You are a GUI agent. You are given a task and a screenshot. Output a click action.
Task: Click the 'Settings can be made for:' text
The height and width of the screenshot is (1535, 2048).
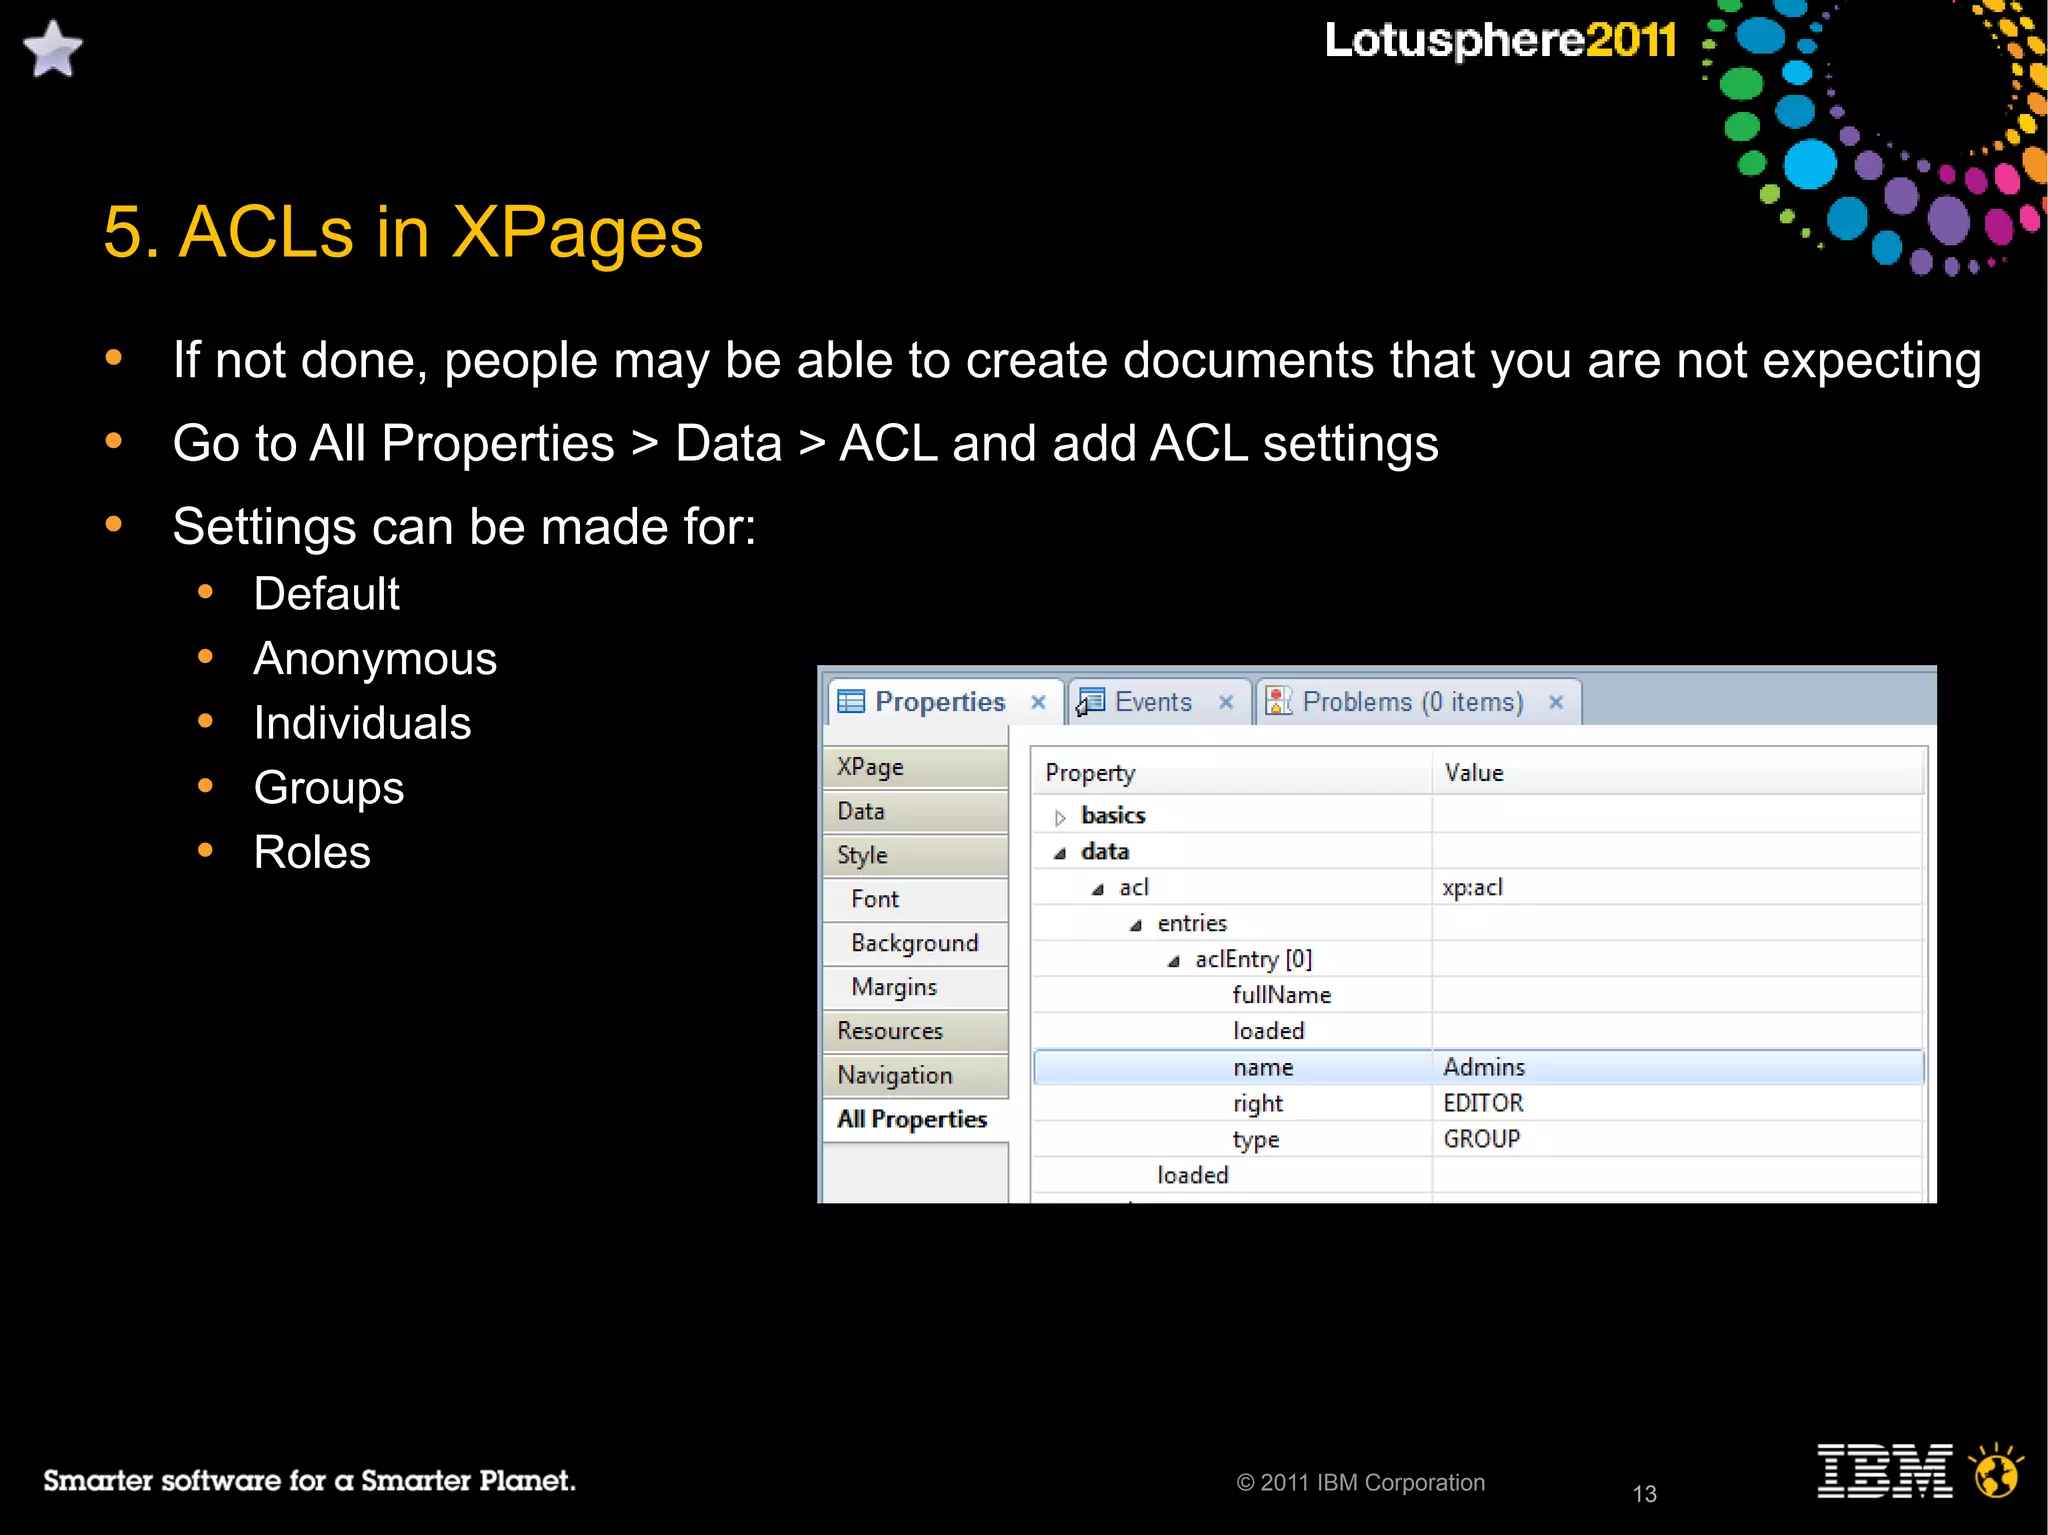click(x=465, y=527)
